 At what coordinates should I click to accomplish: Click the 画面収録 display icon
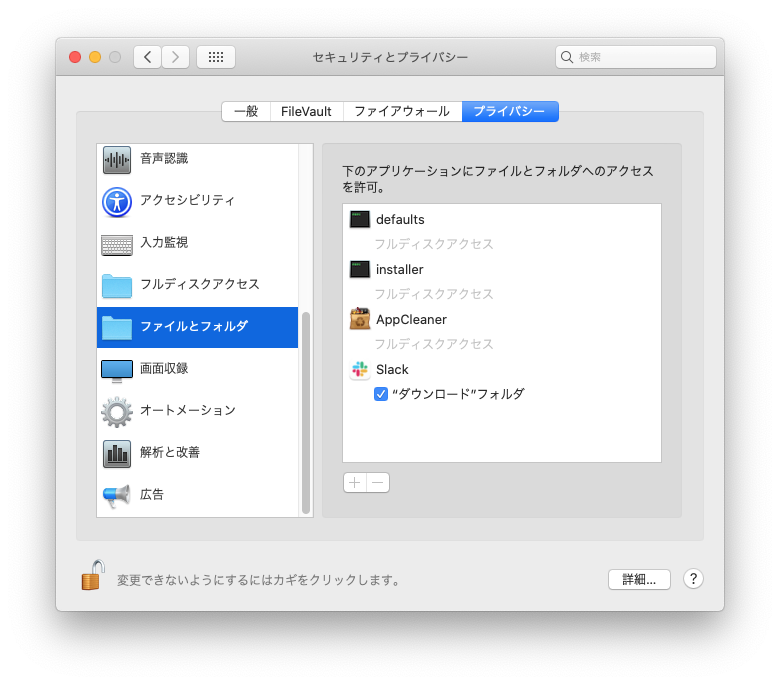[117, 371]
